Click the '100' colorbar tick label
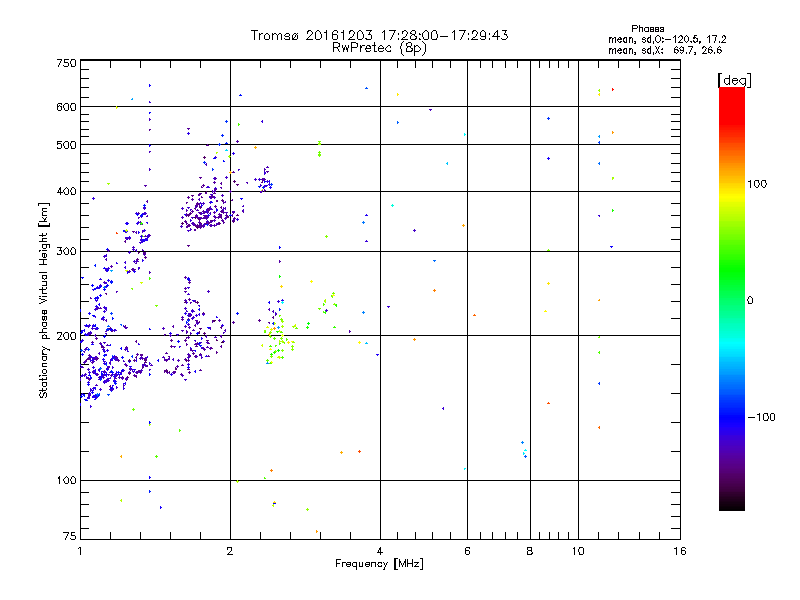 [757, 184]
